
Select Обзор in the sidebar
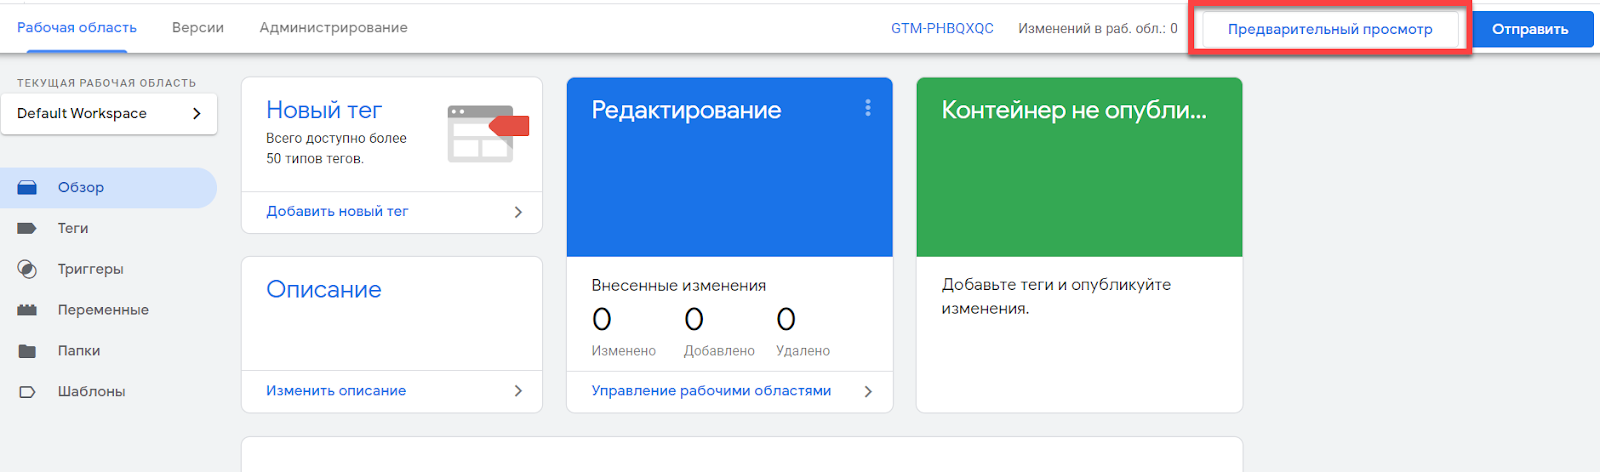[108, 187]
